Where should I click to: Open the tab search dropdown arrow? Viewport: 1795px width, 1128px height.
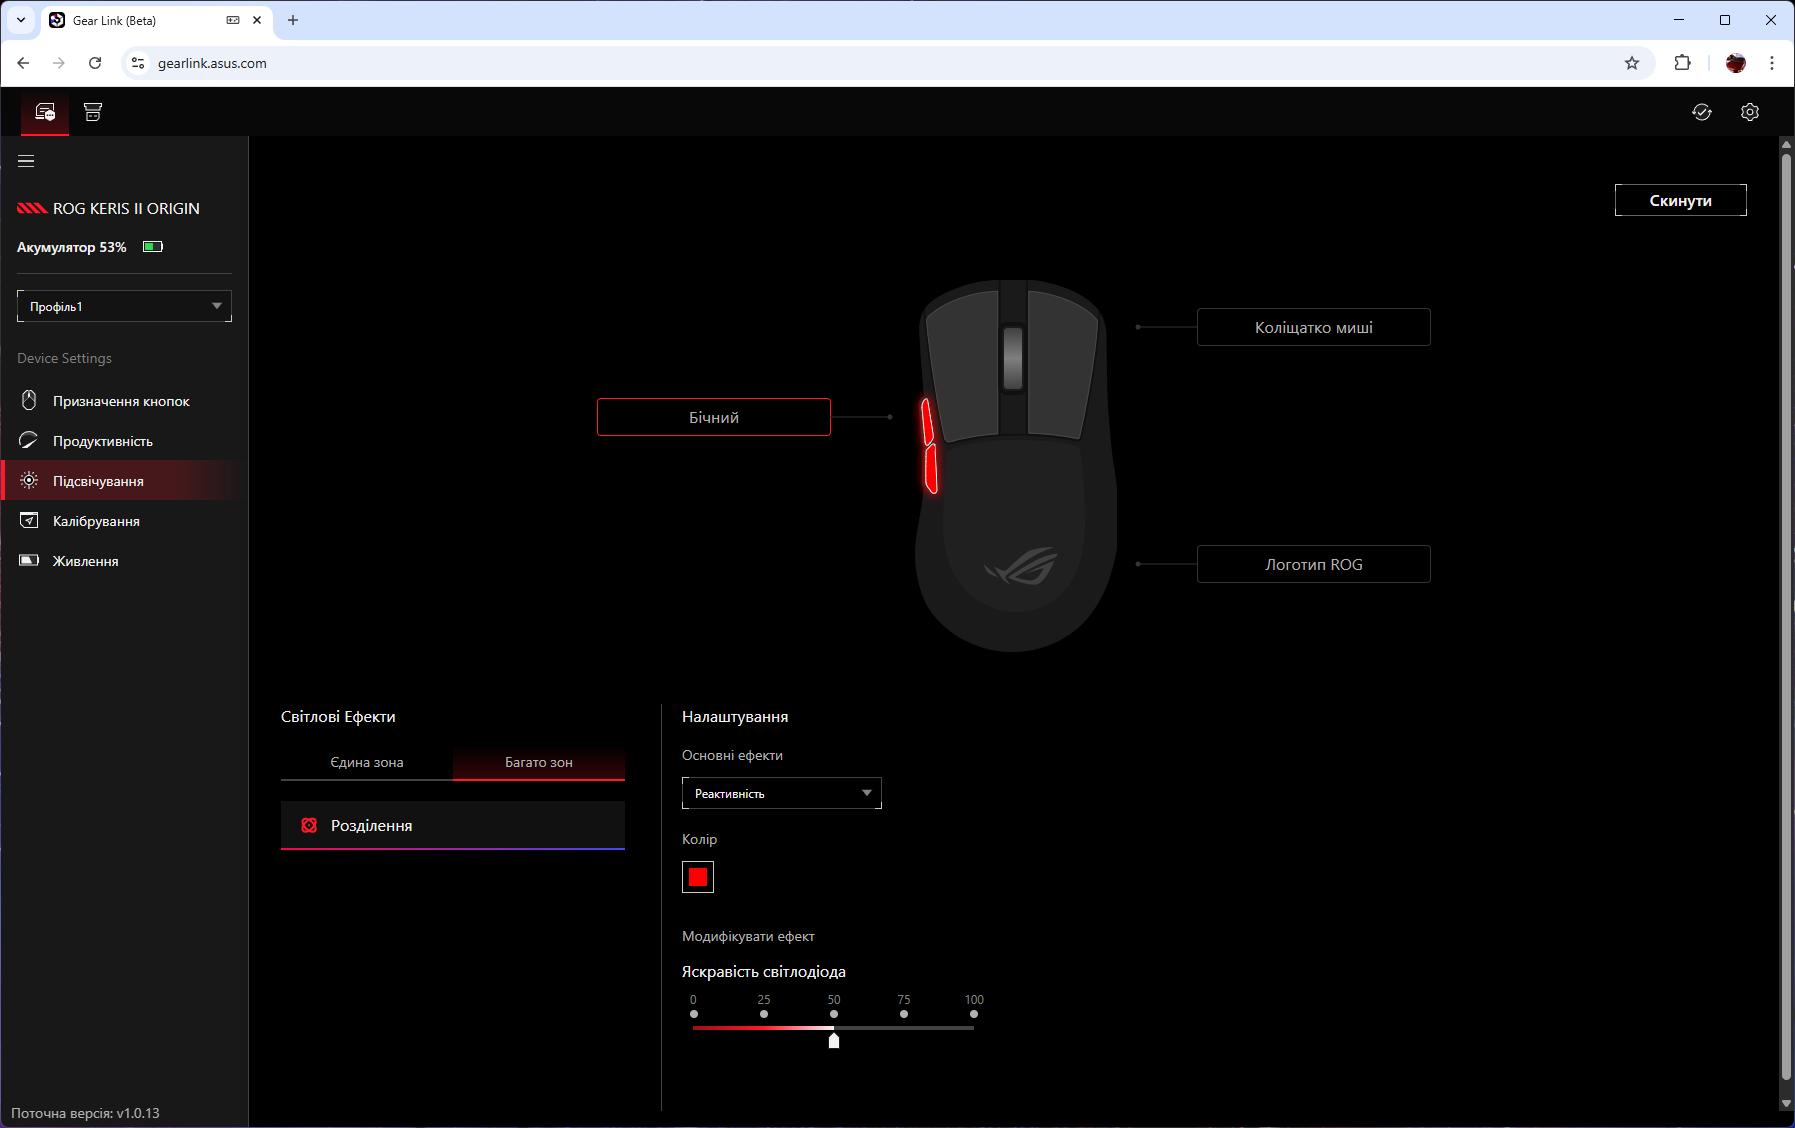click(21, 20)
